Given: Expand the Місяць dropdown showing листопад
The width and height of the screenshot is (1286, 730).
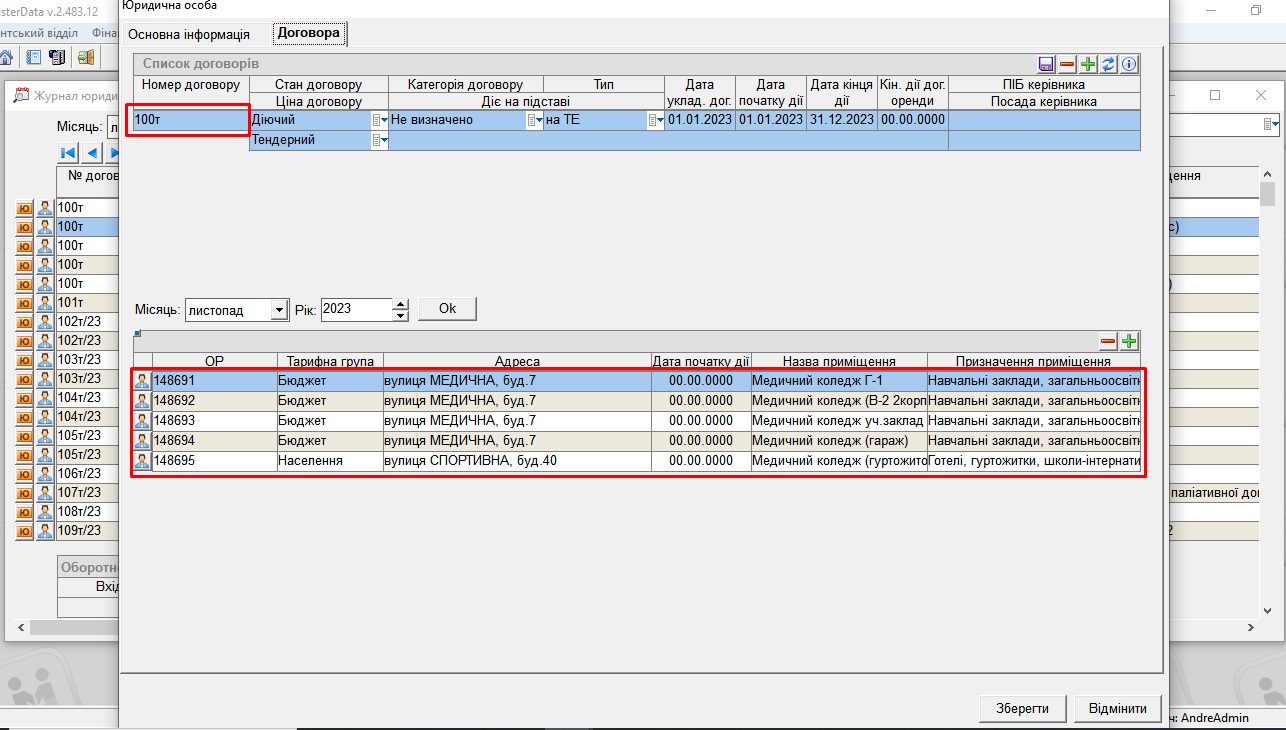Looking at the screenshot, I should (x=279, y=310).
